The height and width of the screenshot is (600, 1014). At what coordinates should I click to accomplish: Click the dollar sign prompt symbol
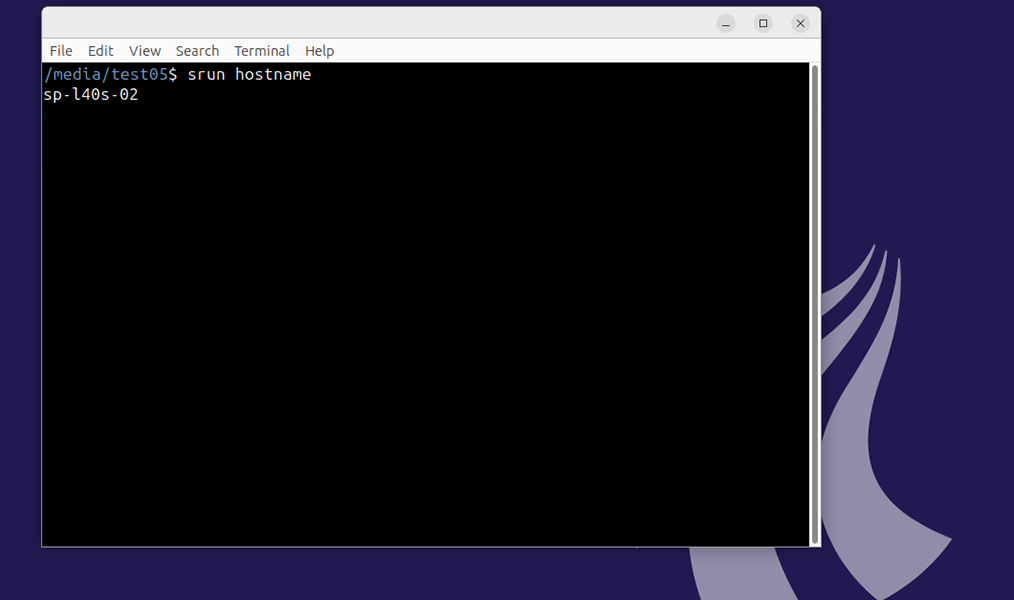173,75
